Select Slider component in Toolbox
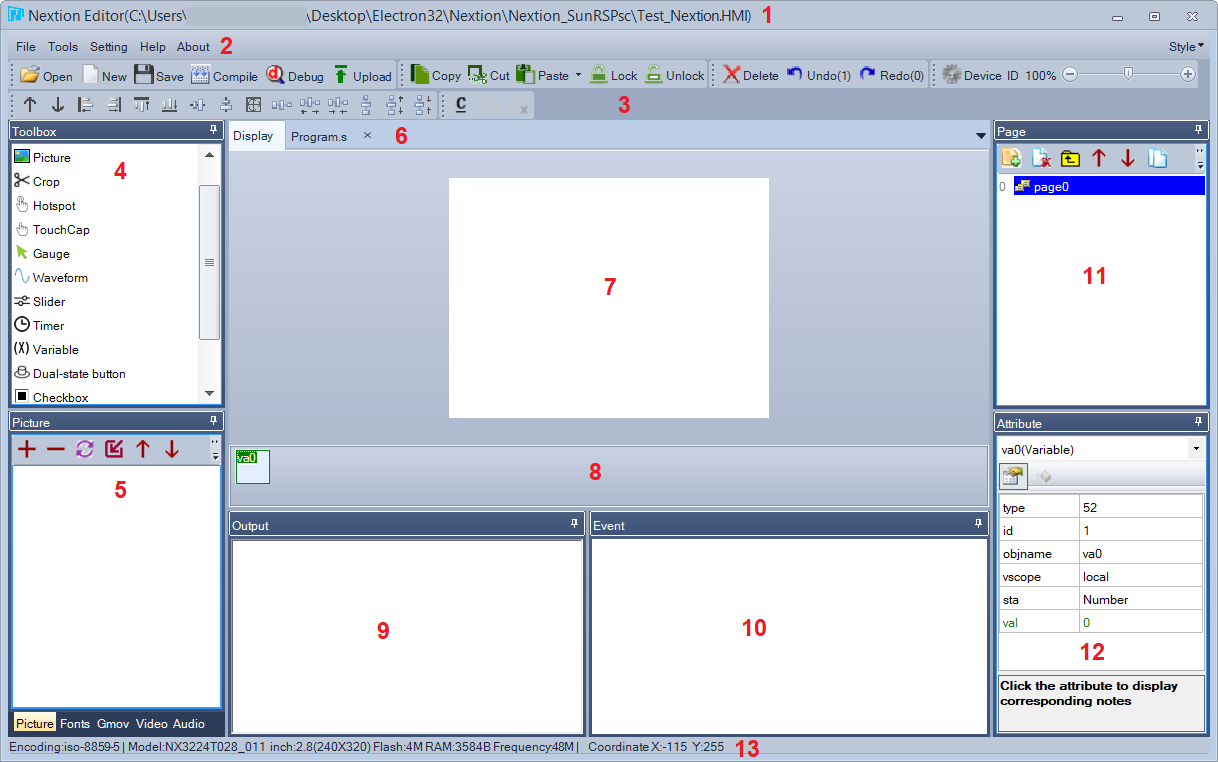This screenshot has width=1218, height=762. click(40, 301)
